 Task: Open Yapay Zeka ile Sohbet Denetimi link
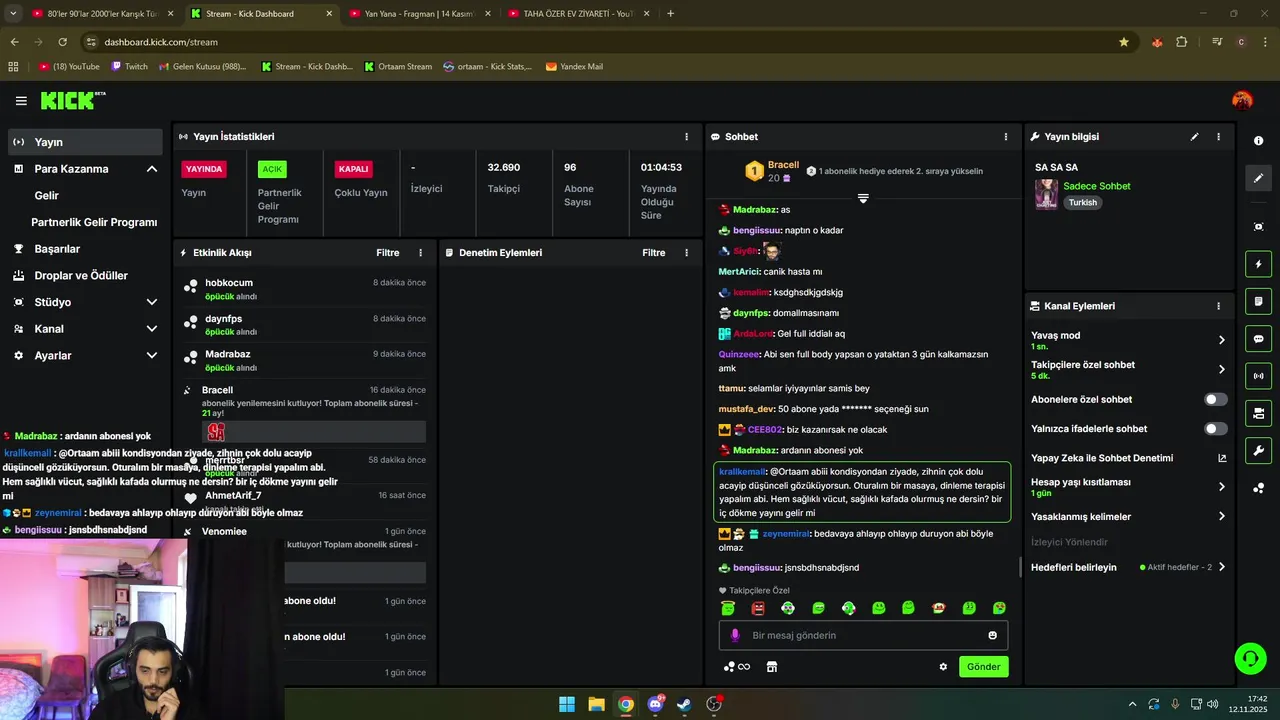[1128, 458]
